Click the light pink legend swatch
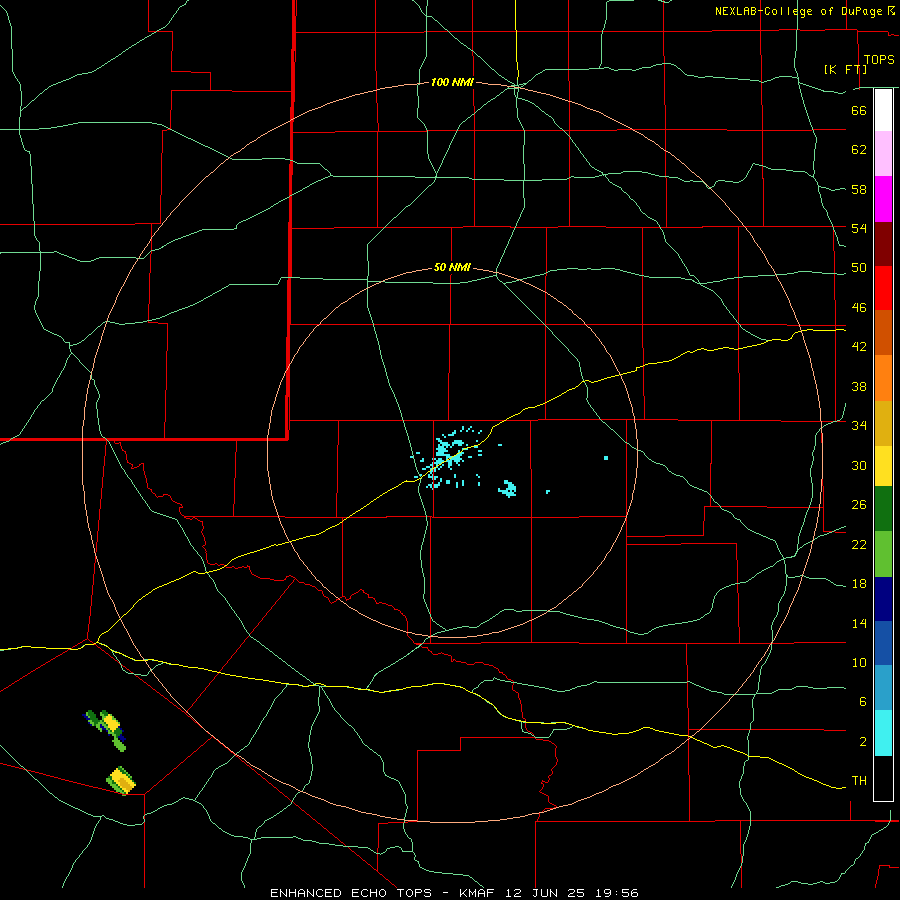900x900 pixels. click(883, 153)
